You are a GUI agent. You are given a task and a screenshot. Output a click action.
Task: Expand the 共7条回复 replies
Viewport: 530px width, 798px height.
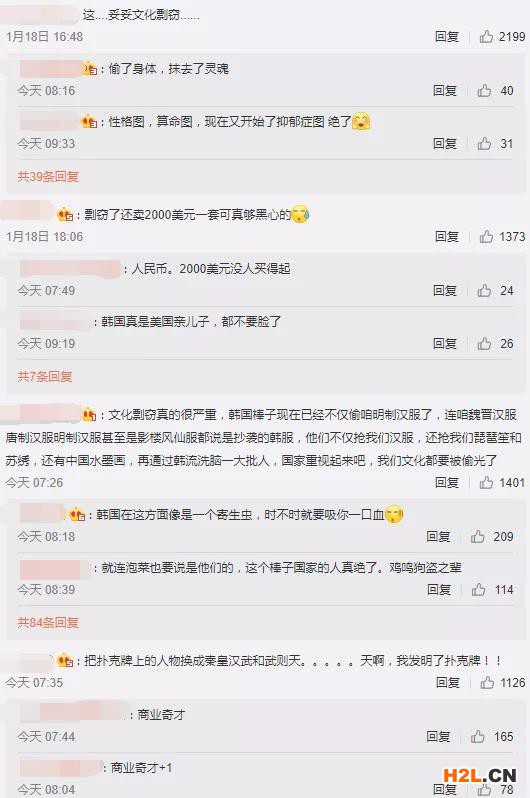45,376
